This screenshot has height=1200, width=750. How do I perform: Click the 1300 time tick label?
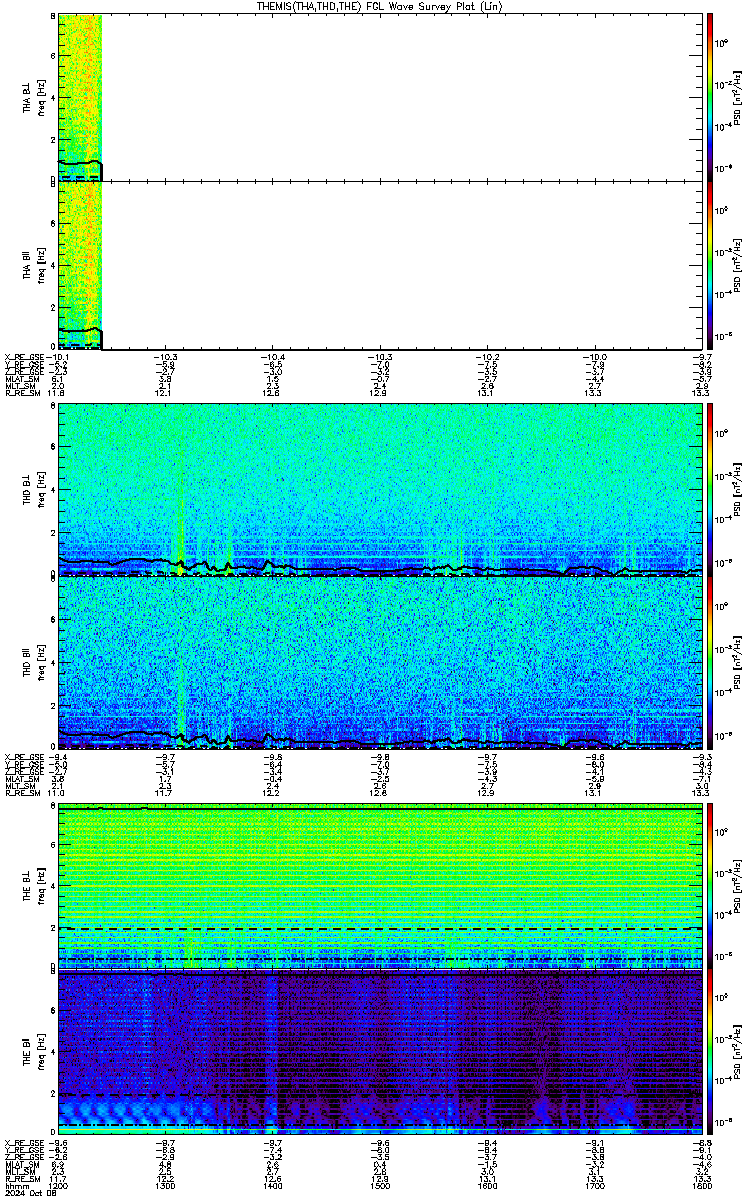(165, 1186)
